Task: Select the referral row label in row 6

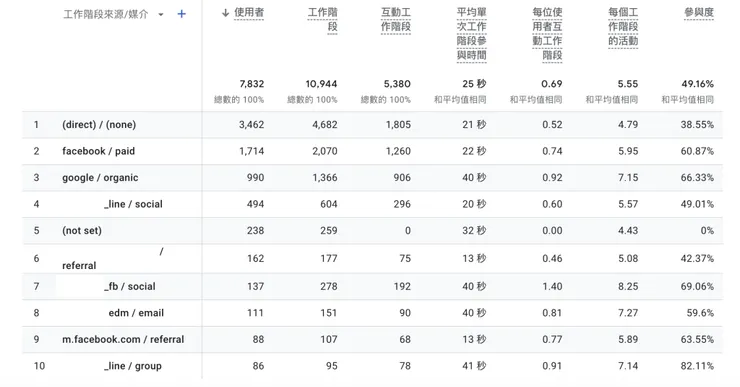Action: pyautogui.click(x=79, y=265)
